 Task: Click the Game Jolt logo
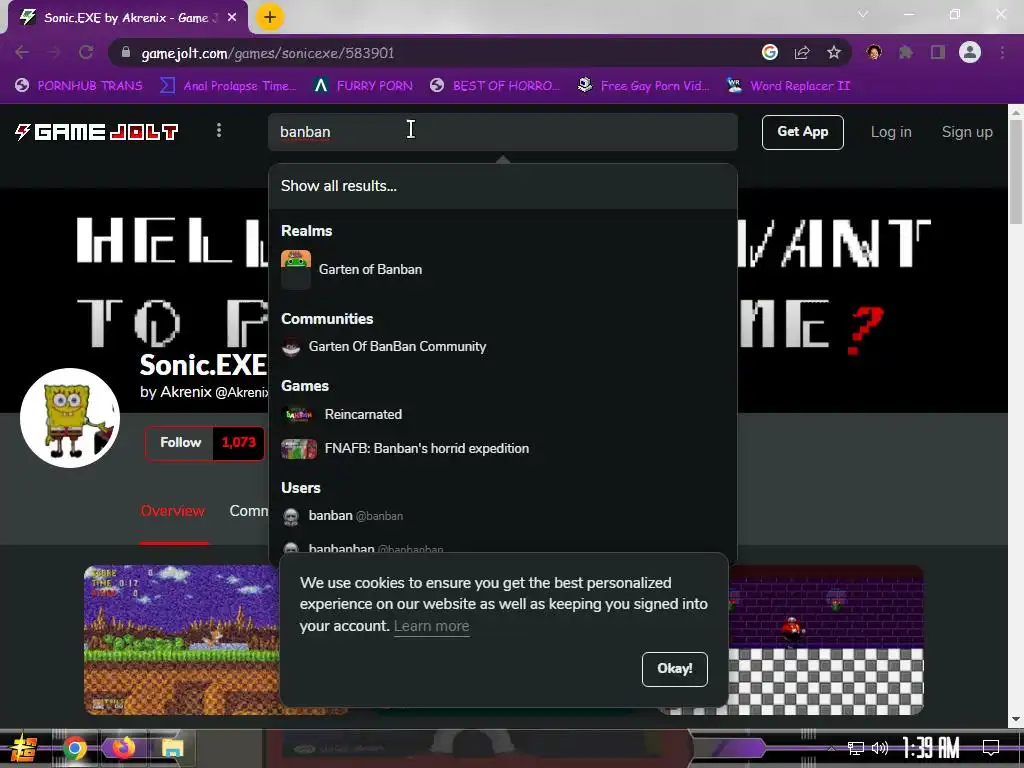tap(97, 132)
